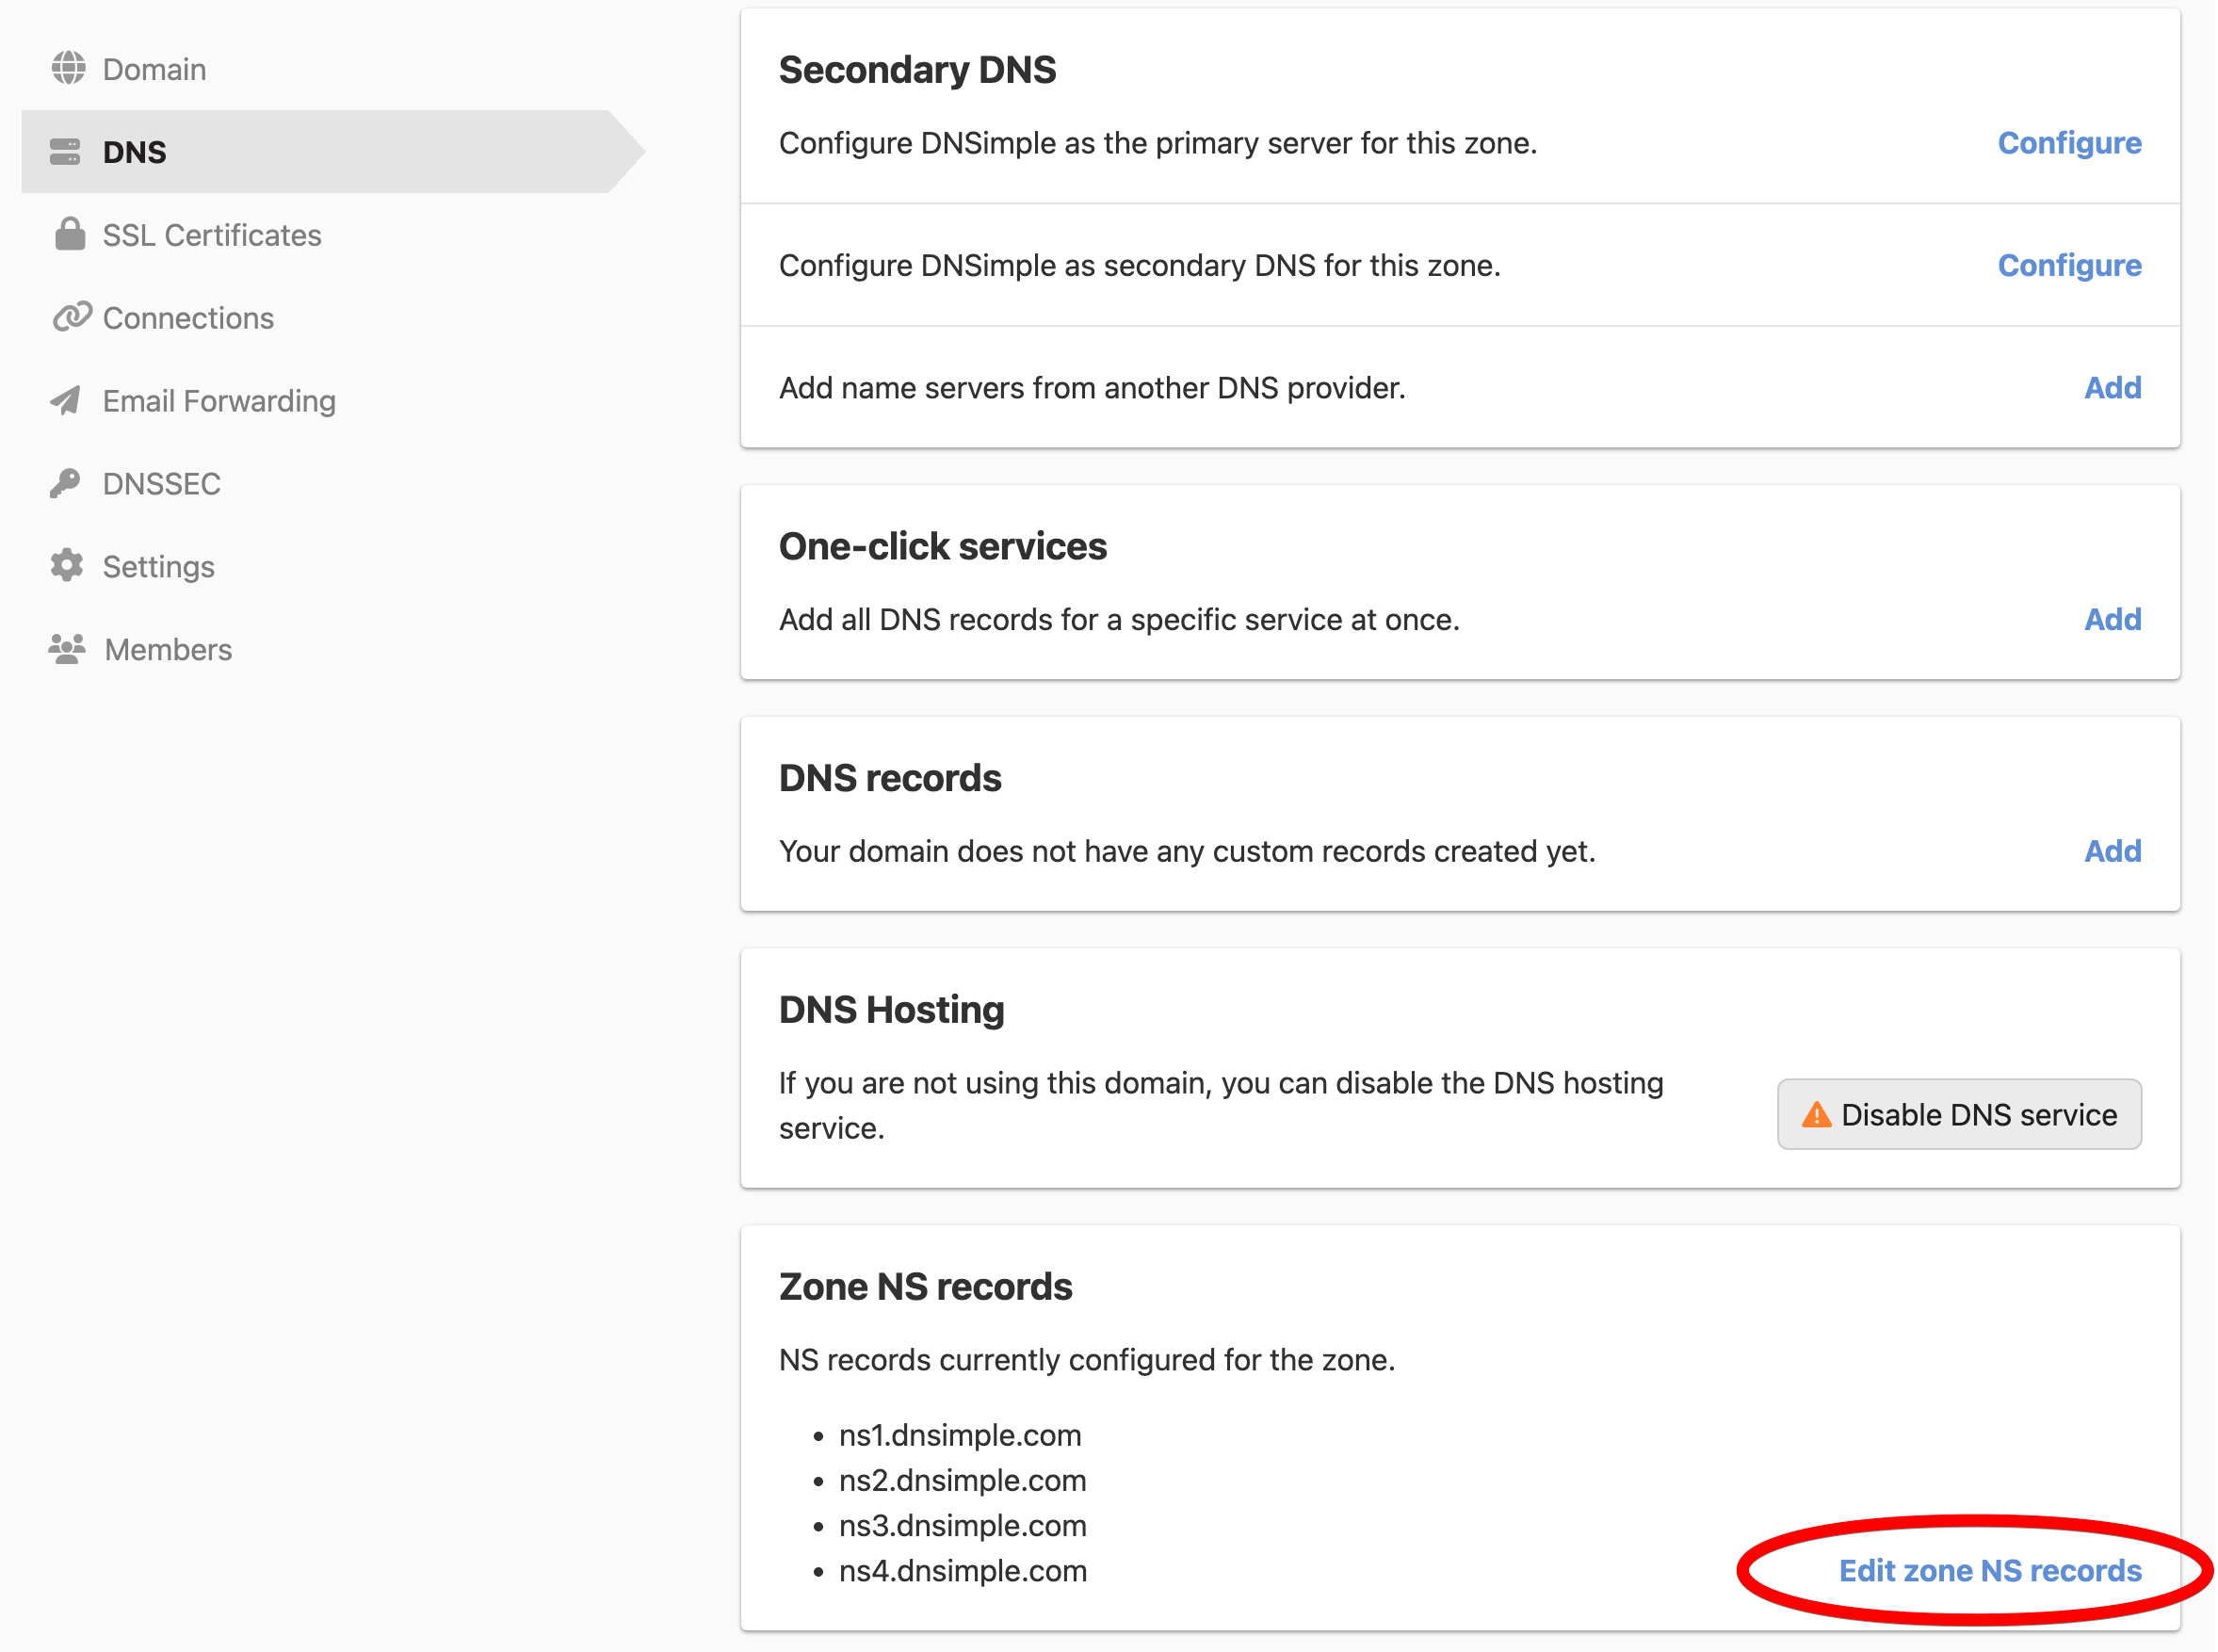Click the globe icon beside Domain
The width and height of the screenshot is (2218, 1652).
point(68,68)
